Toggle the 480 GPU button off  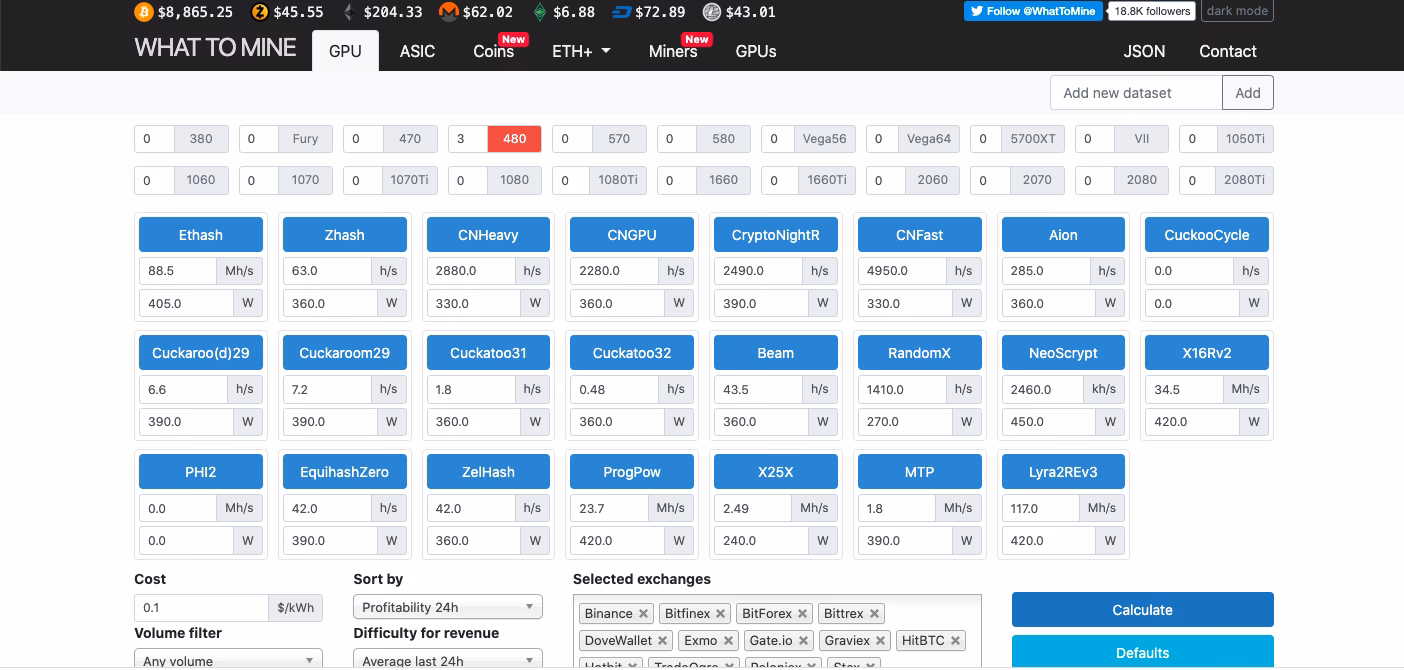coord(514,139)
